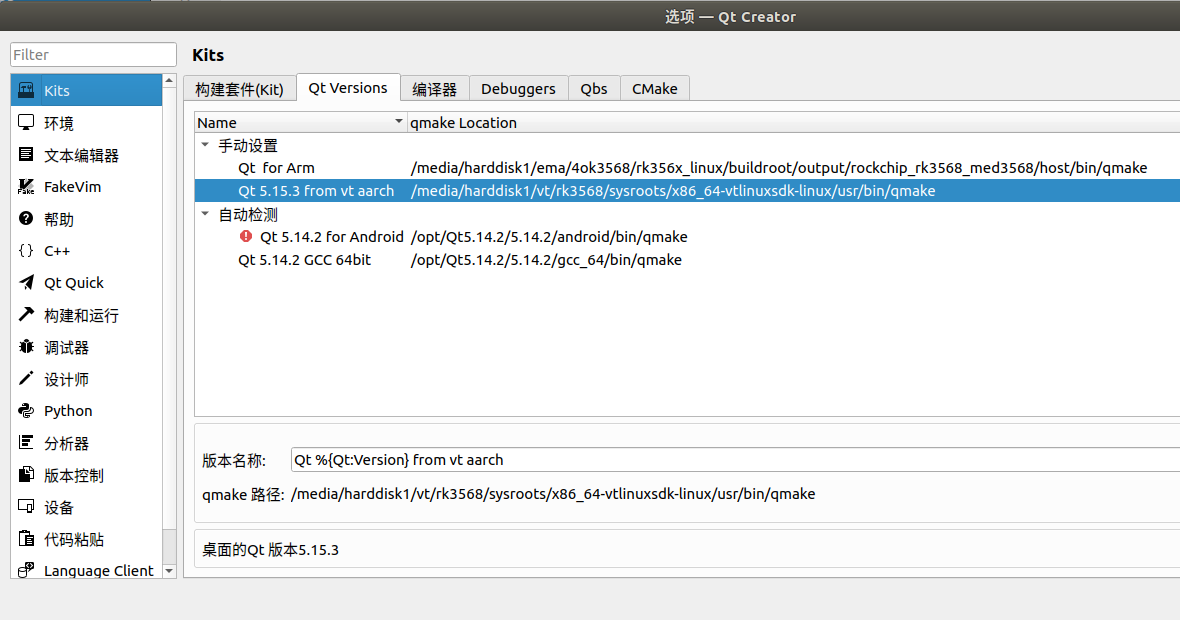Click the Name column sort arrow

(x=399, y=121)
